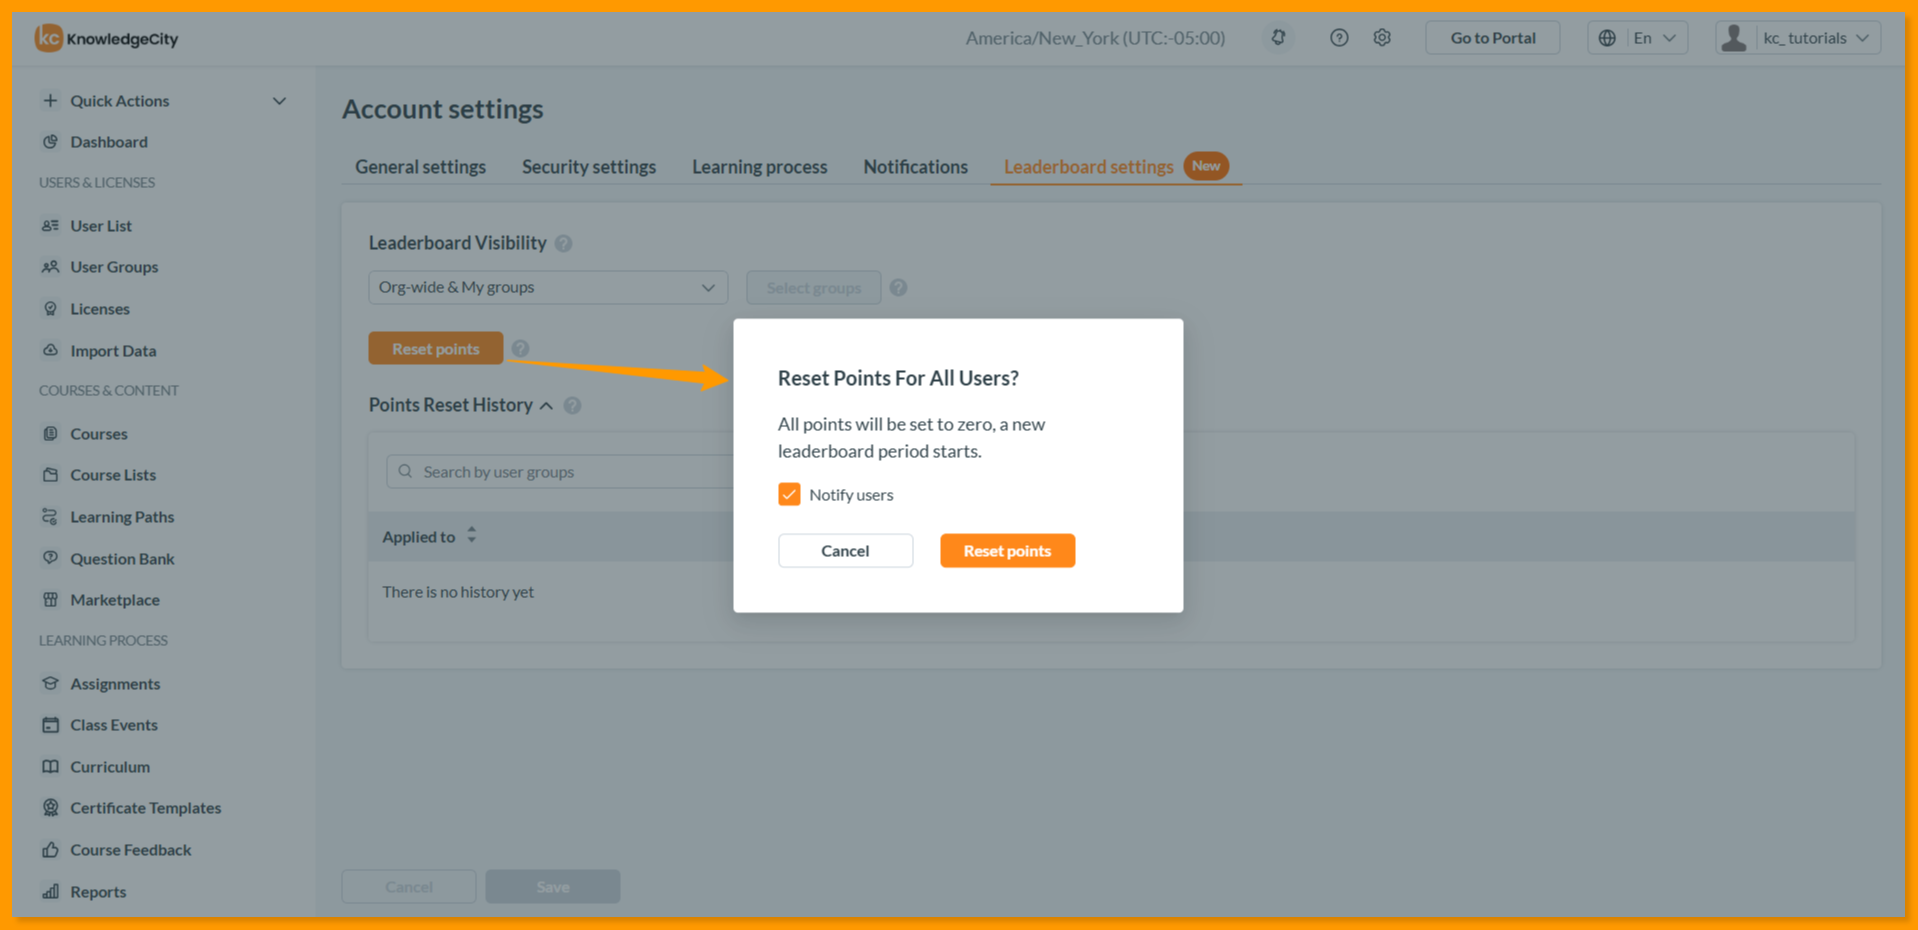
Task: Open kc_tutorials account dropdown arrow
Action: (x=1863, y=38)
